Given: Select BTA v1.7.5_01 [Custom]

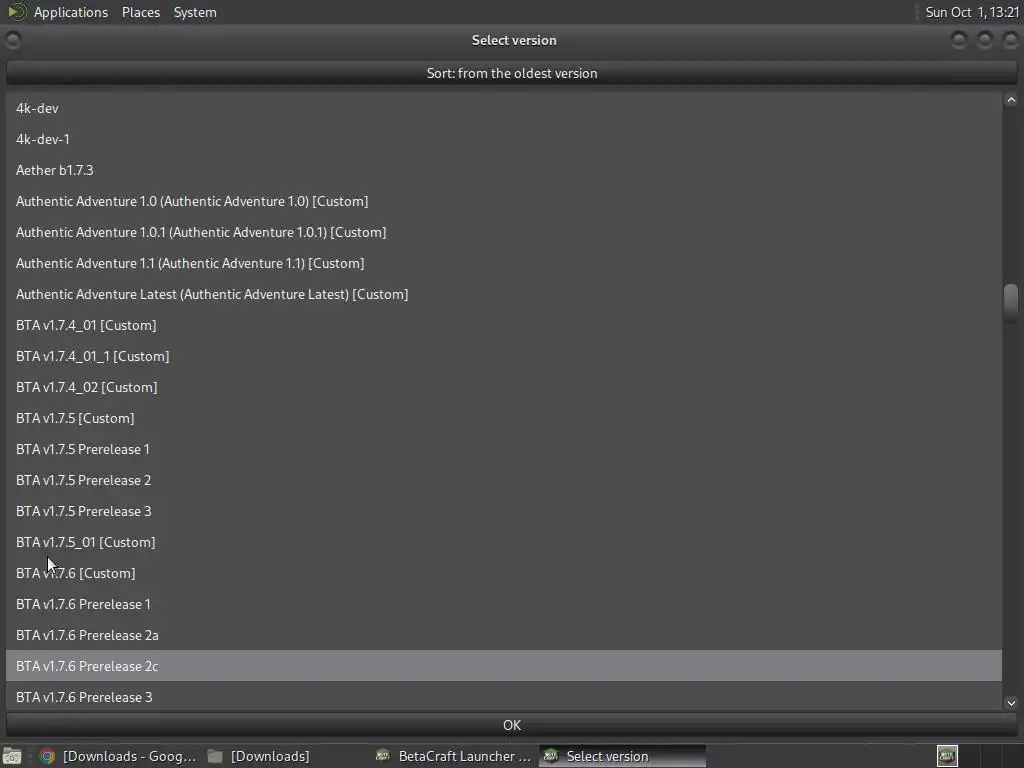Looking at the screenshot, I should (504, 543).
